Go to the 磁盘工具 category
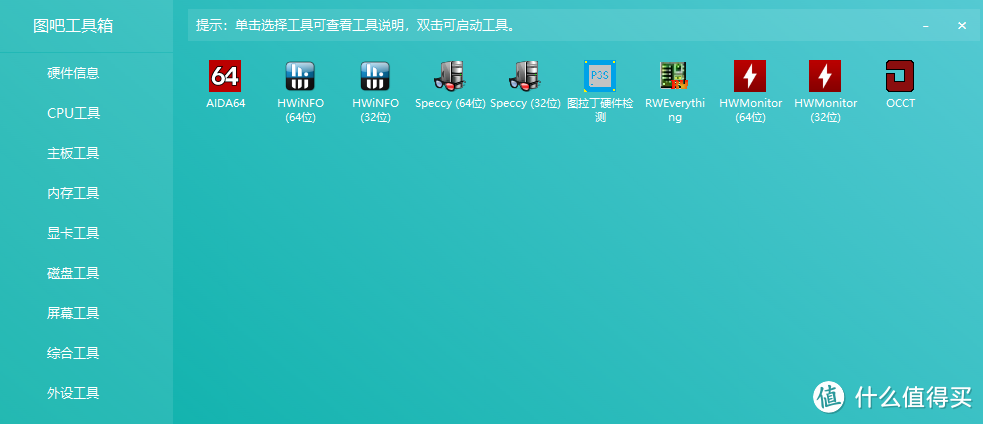The height and width of the screenshot is (424, 983). click(73, 273)
